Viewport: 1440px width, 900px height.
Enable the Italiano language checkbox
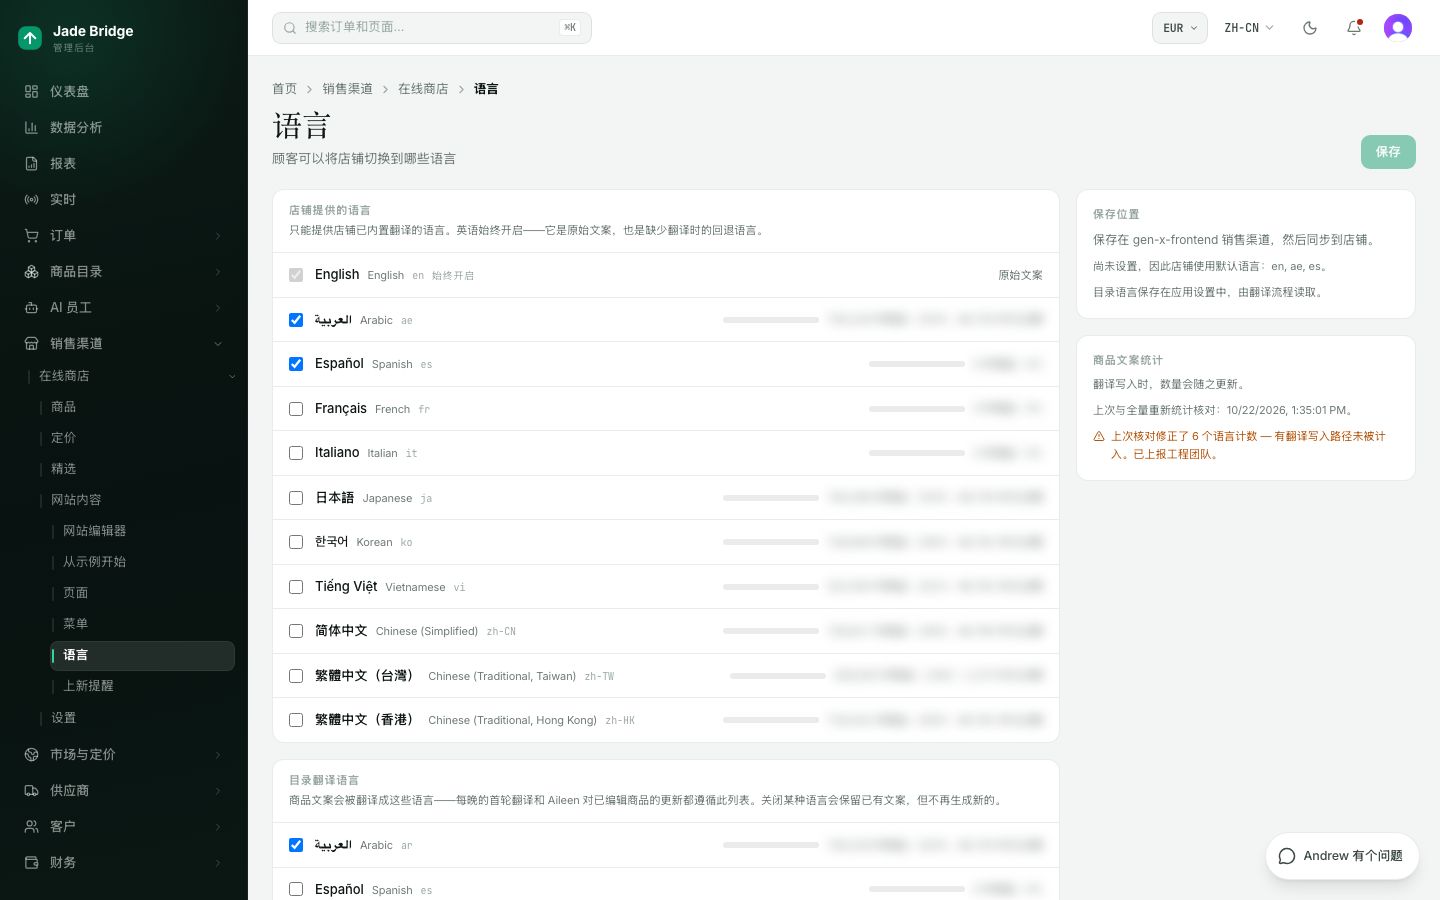pyautogui.click(x=296, y=453)
